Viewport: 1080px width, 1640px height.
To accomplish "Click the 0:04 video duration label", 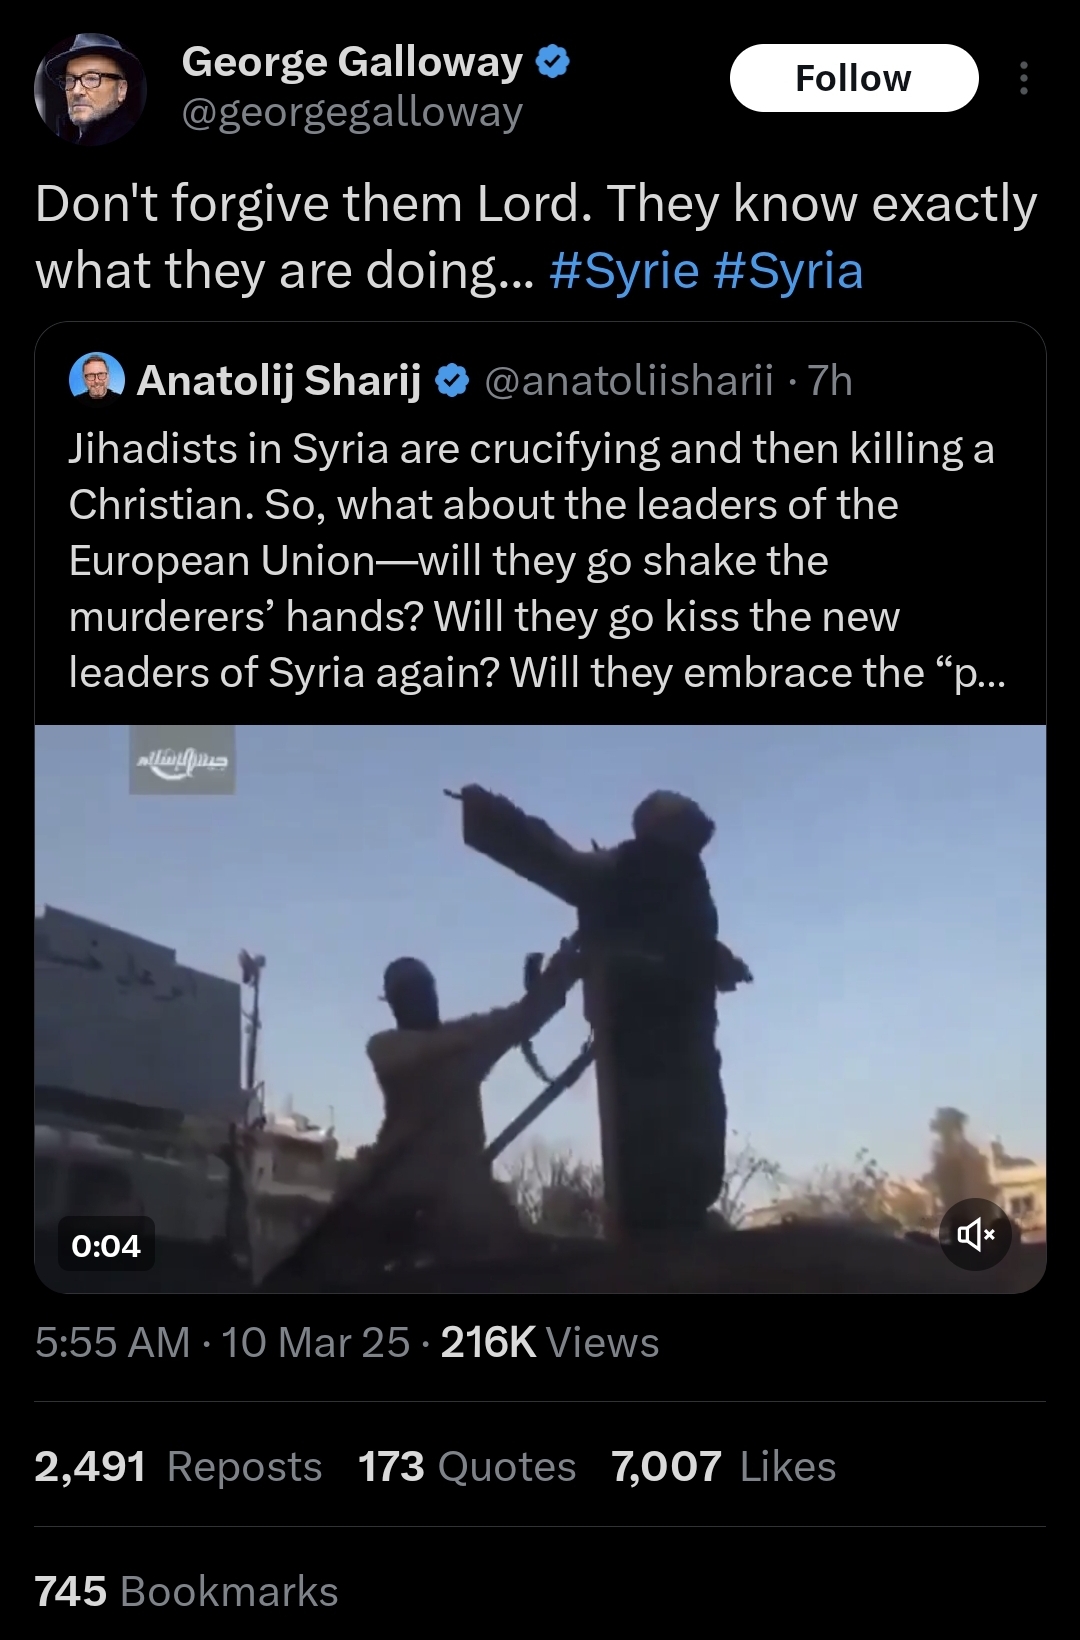I will coord(106,1245).
